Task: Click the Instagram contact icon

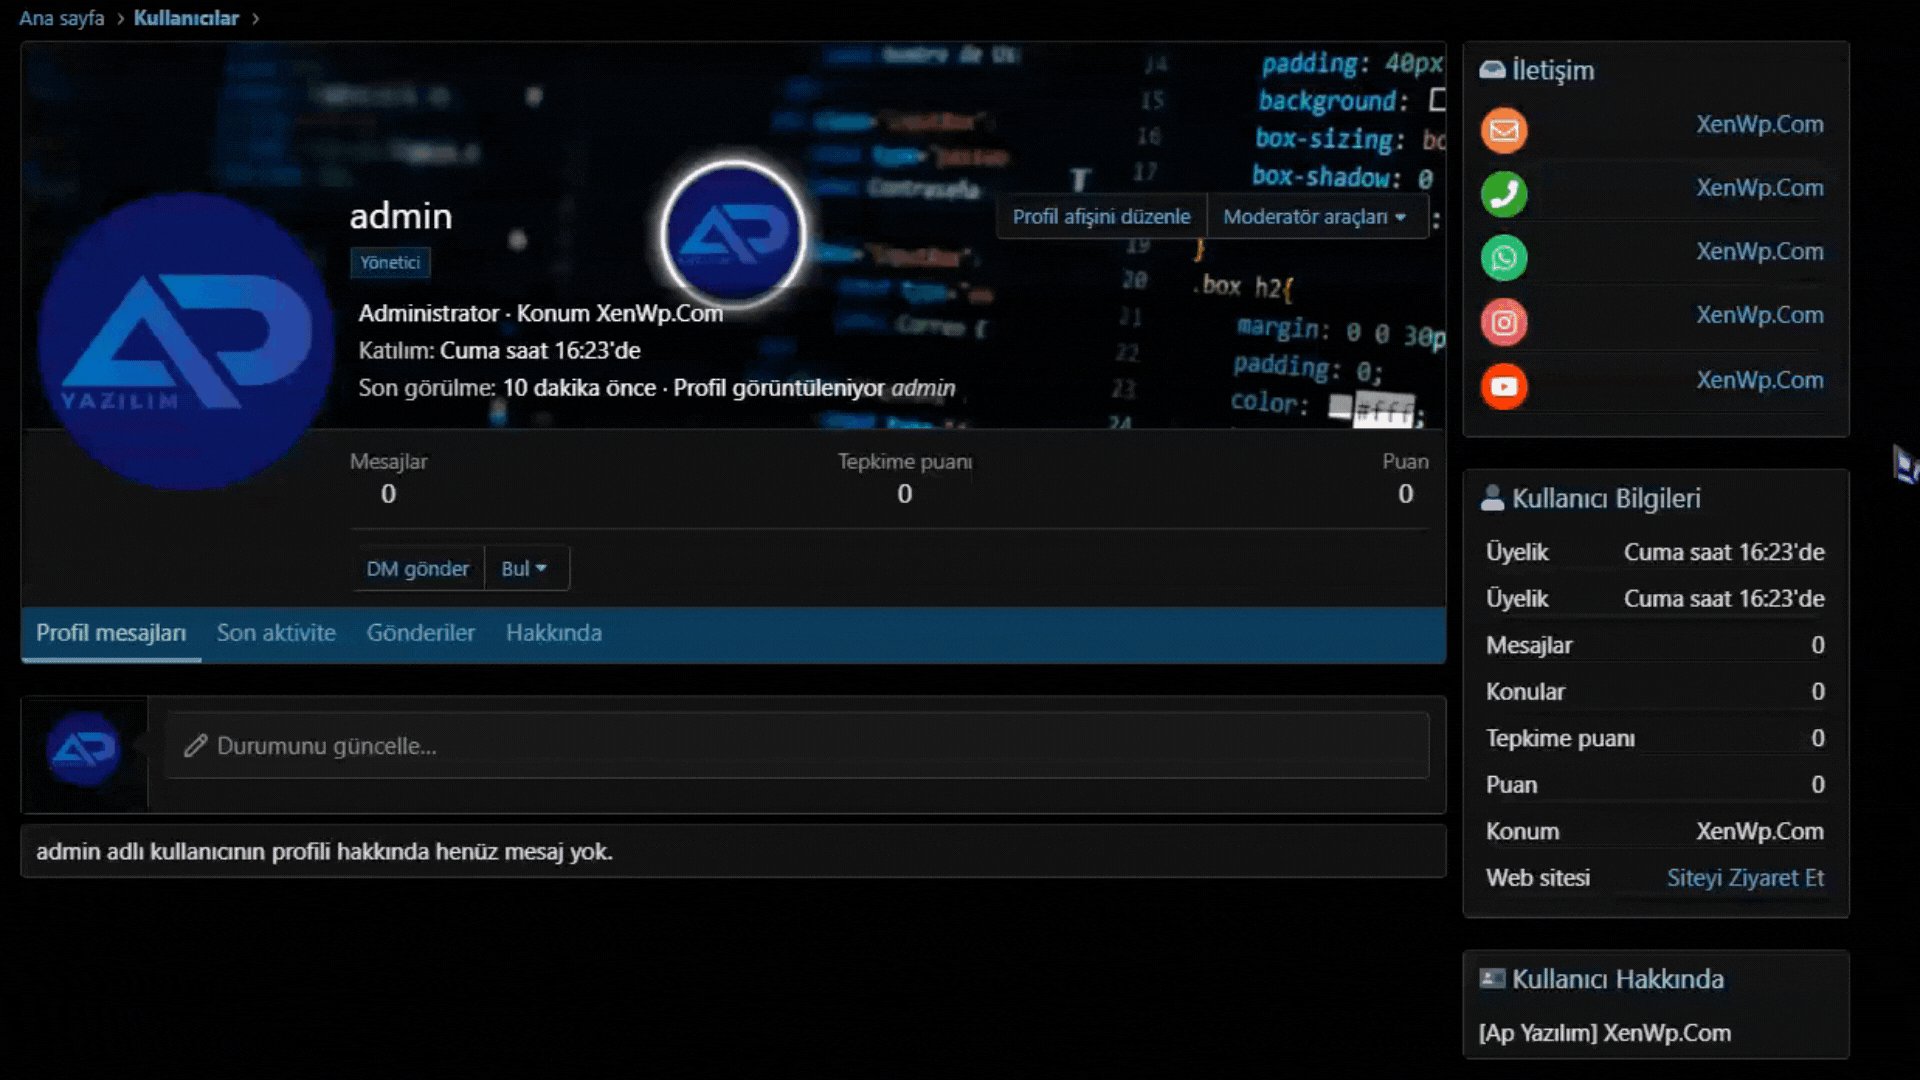Action: click(1504, 322)
